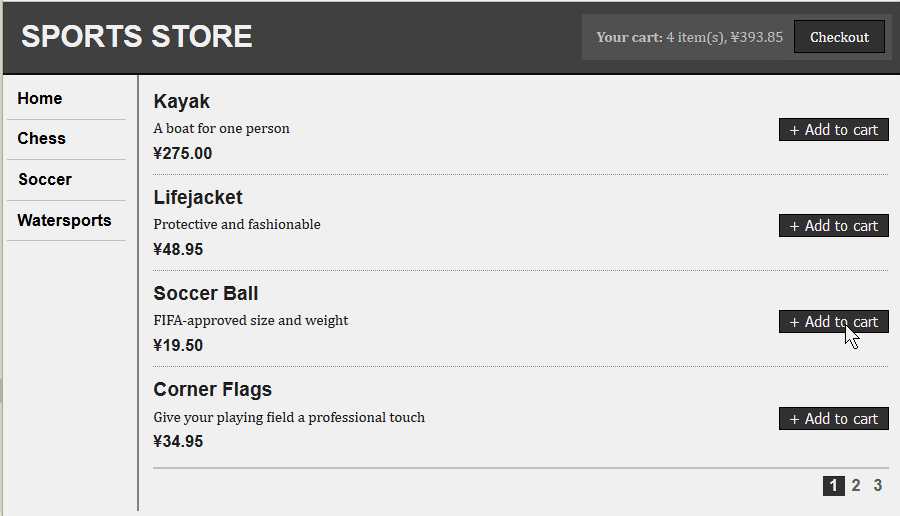Click the Soccer Ball product name
This screenshot has height=516, width=900.
tap(206, 294)
